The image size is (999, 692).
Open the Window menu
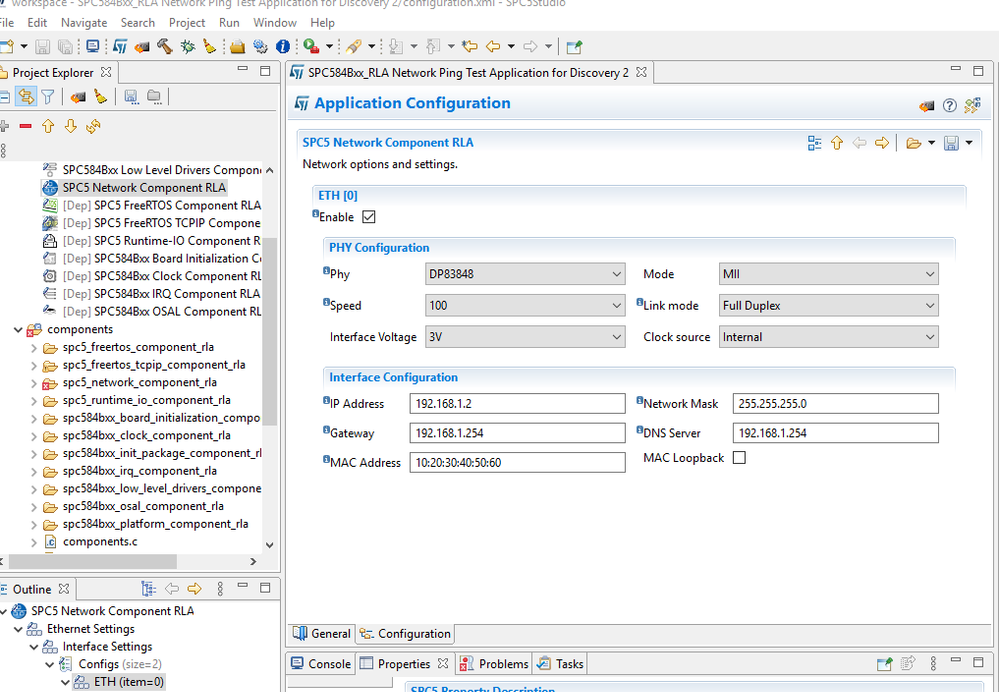(x=275, y=22)
